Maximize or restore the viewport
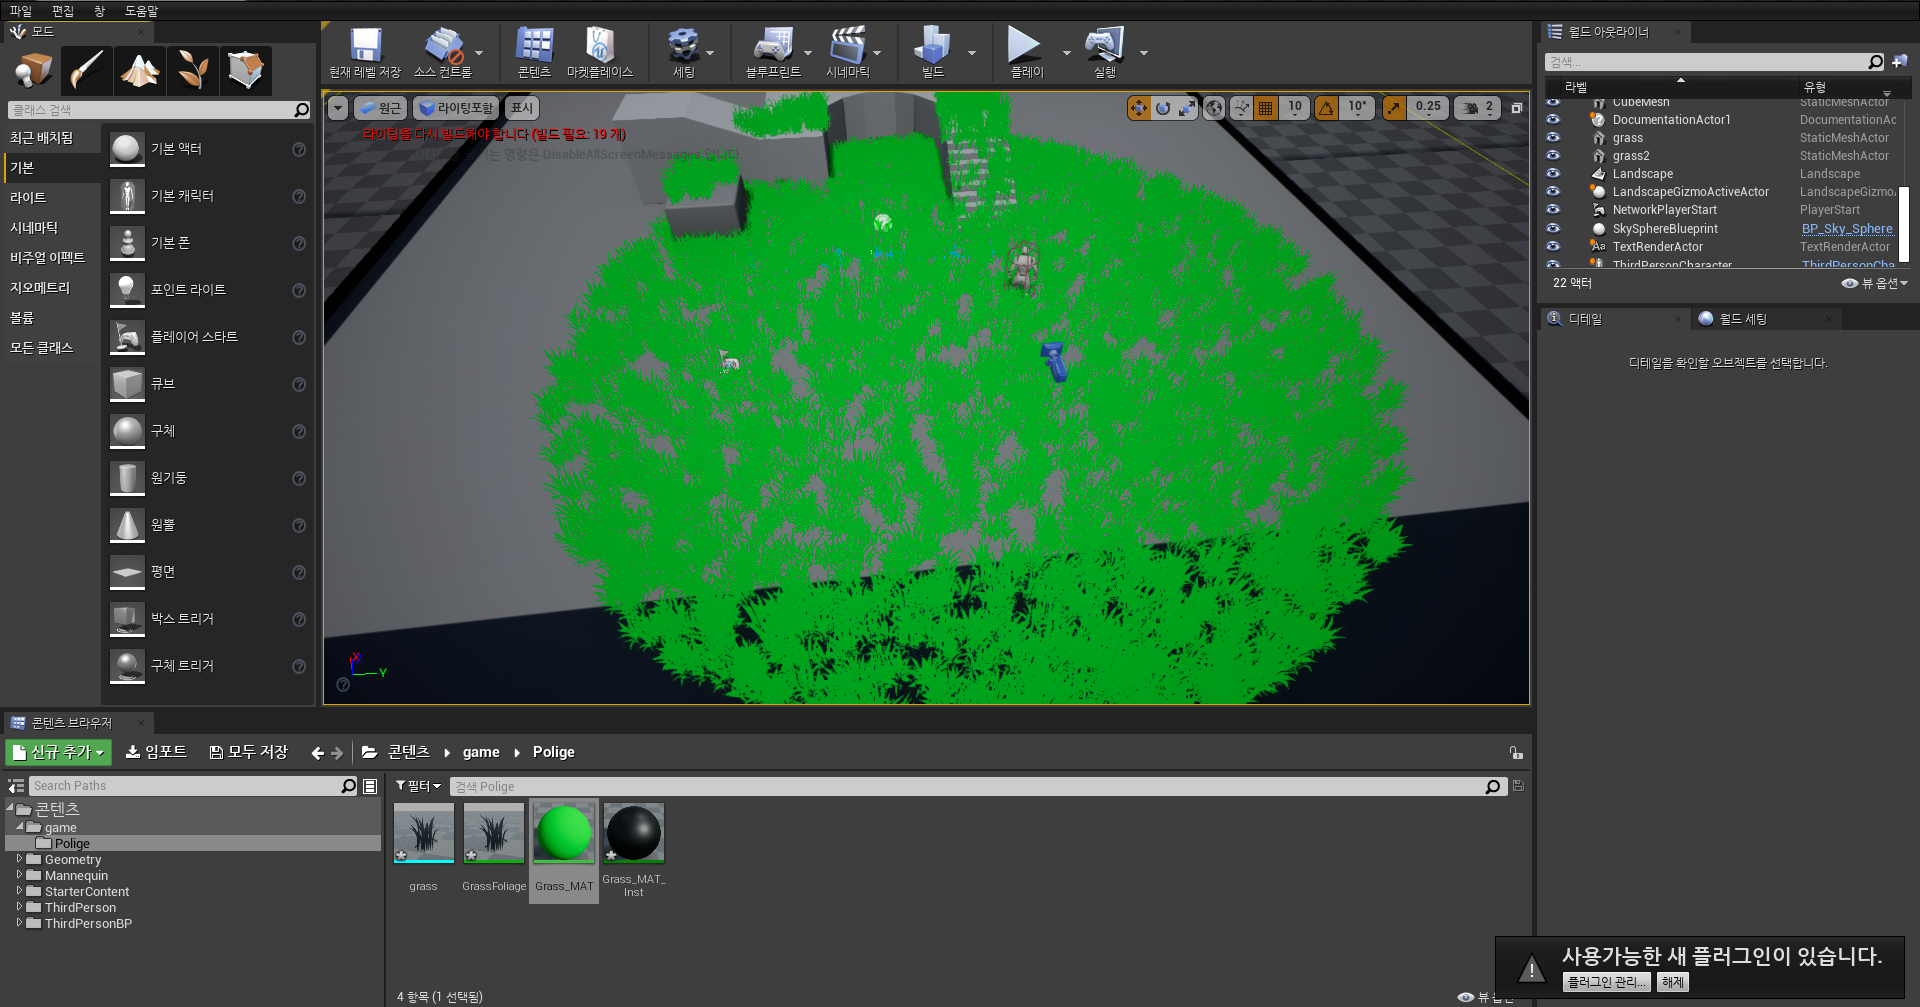This screenshot has height=1007, width=1920. (x=1516, y=108)
